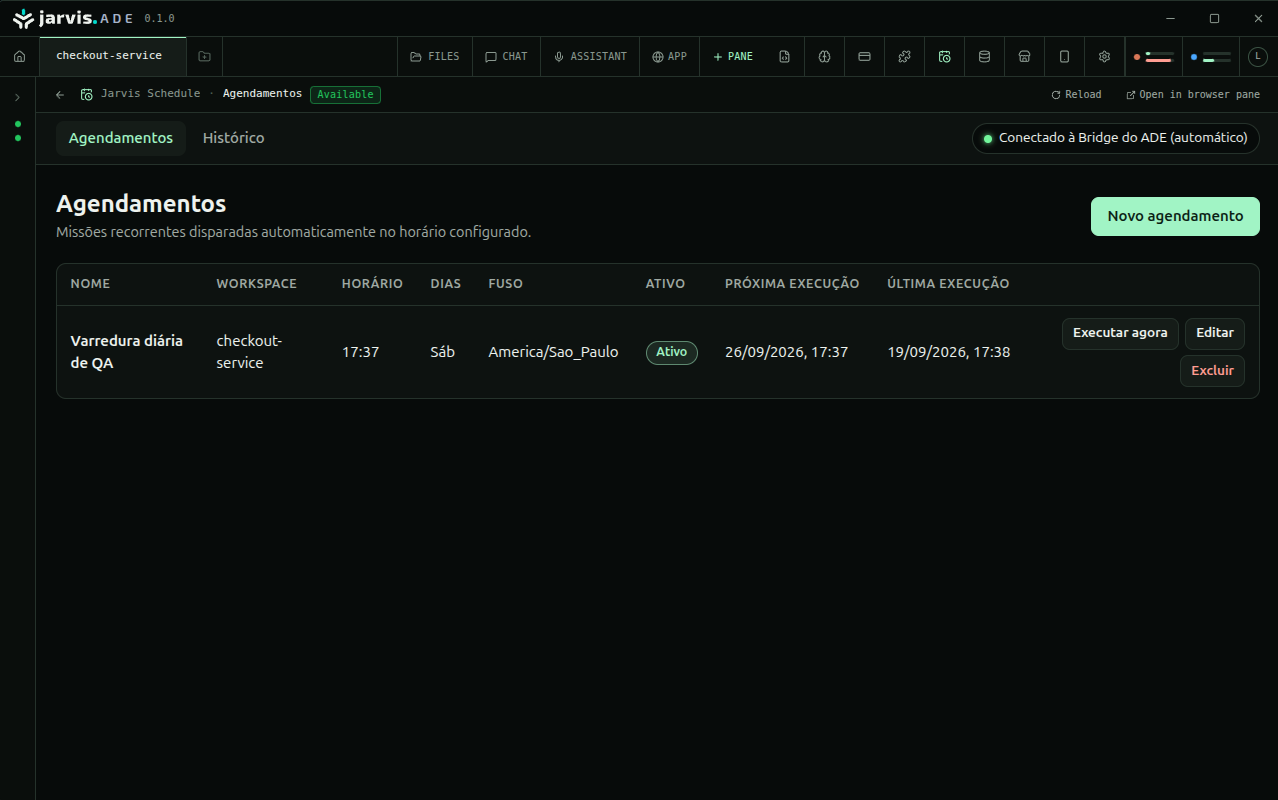1278x800 pixels.
Task: Open the user avatar L
Action: click(1258, 57)
